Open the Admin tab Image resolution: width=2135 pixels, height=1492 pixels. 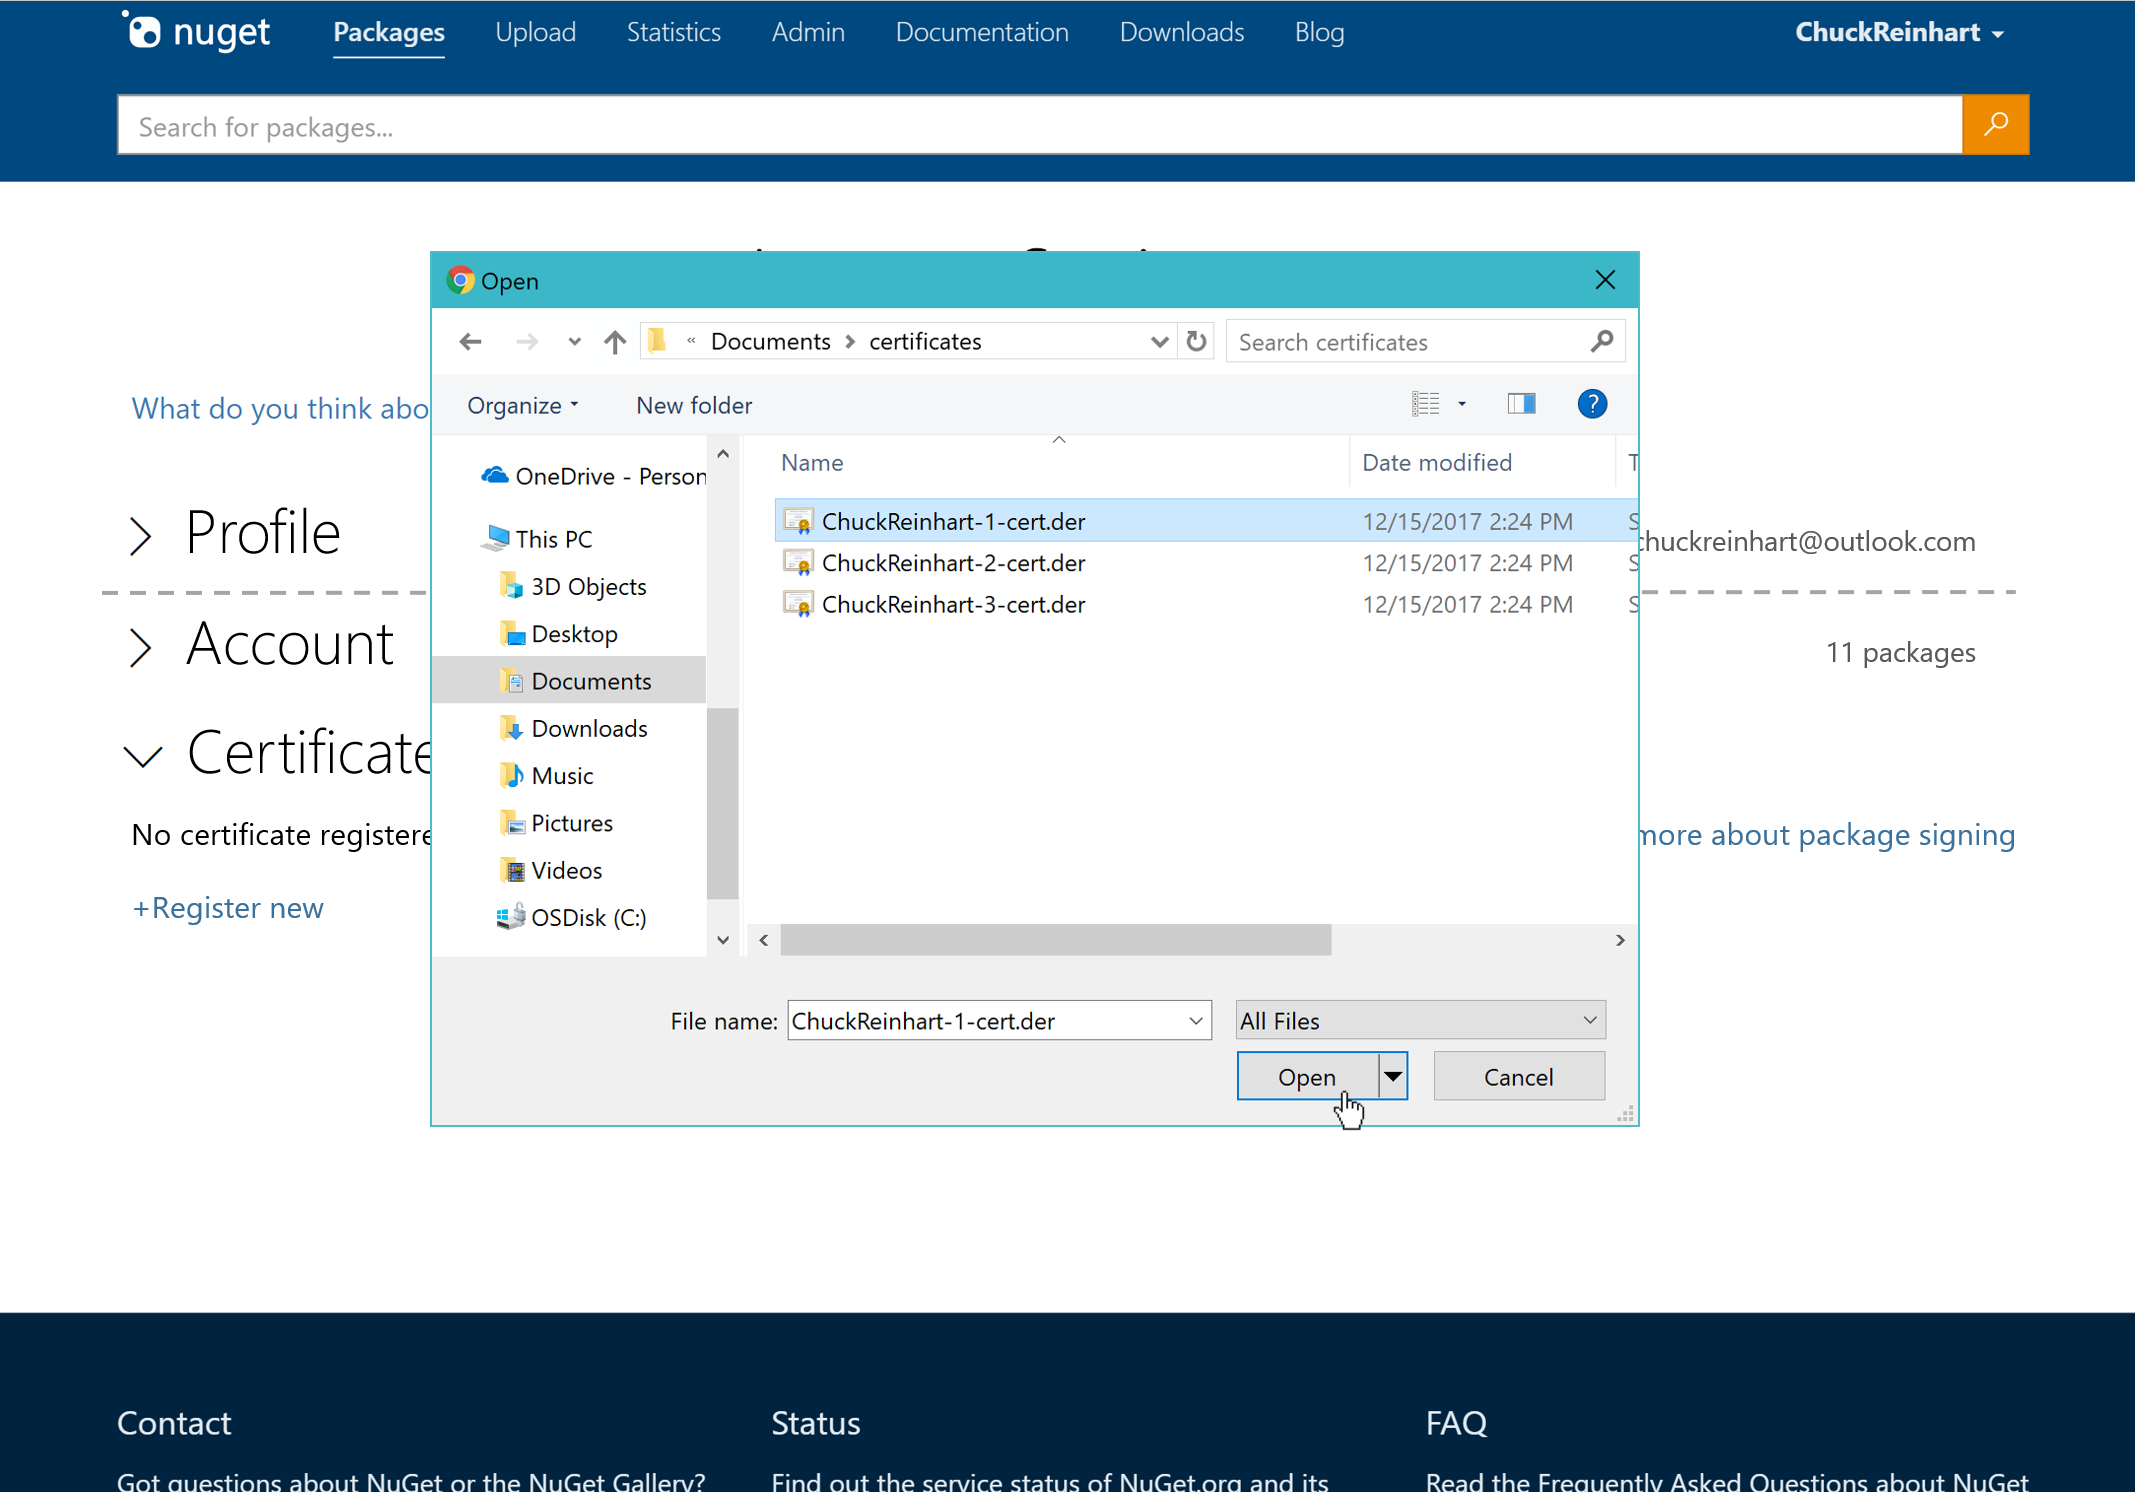coord(808,32)
